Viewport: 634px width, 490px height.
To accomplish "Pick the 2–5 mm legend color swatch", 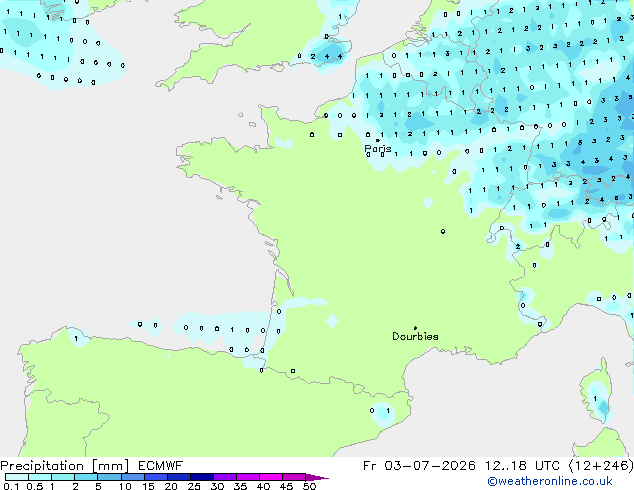I will pyautogui.click(x=86, y=477).
